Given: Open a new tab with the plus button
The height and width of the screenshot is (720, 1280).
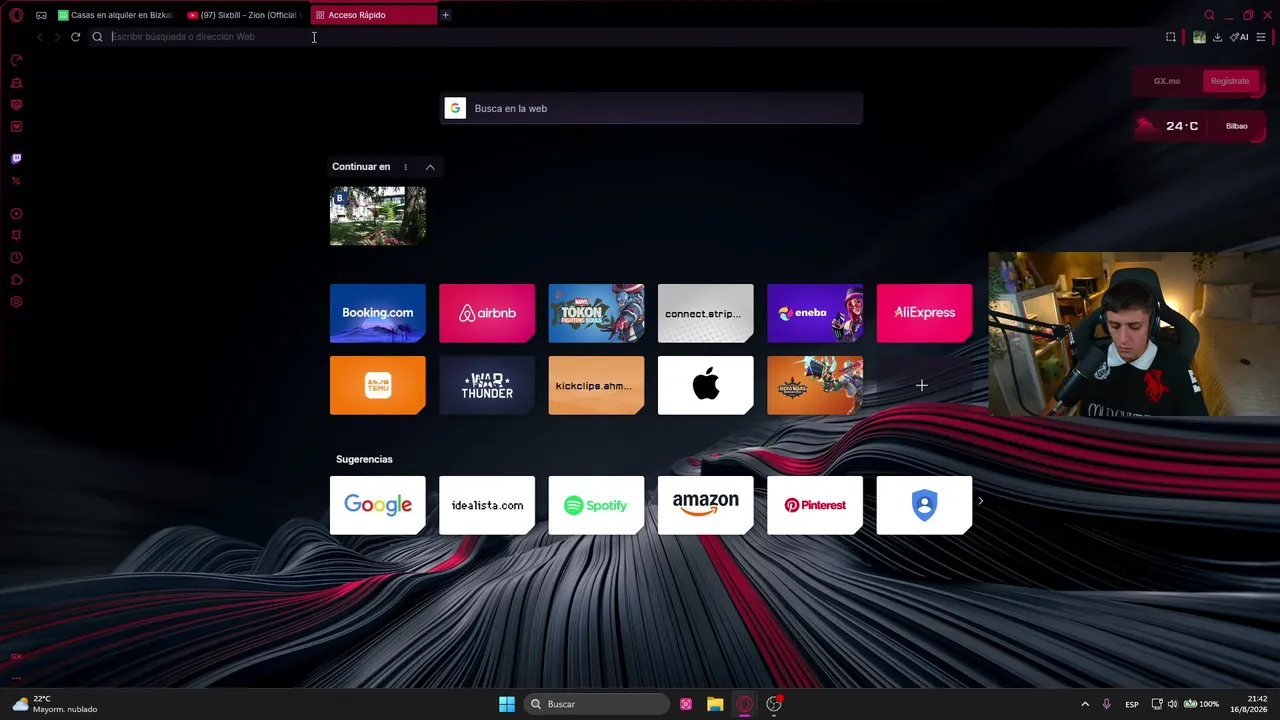Looking at the screenshot, I should [x=446, y=15].
